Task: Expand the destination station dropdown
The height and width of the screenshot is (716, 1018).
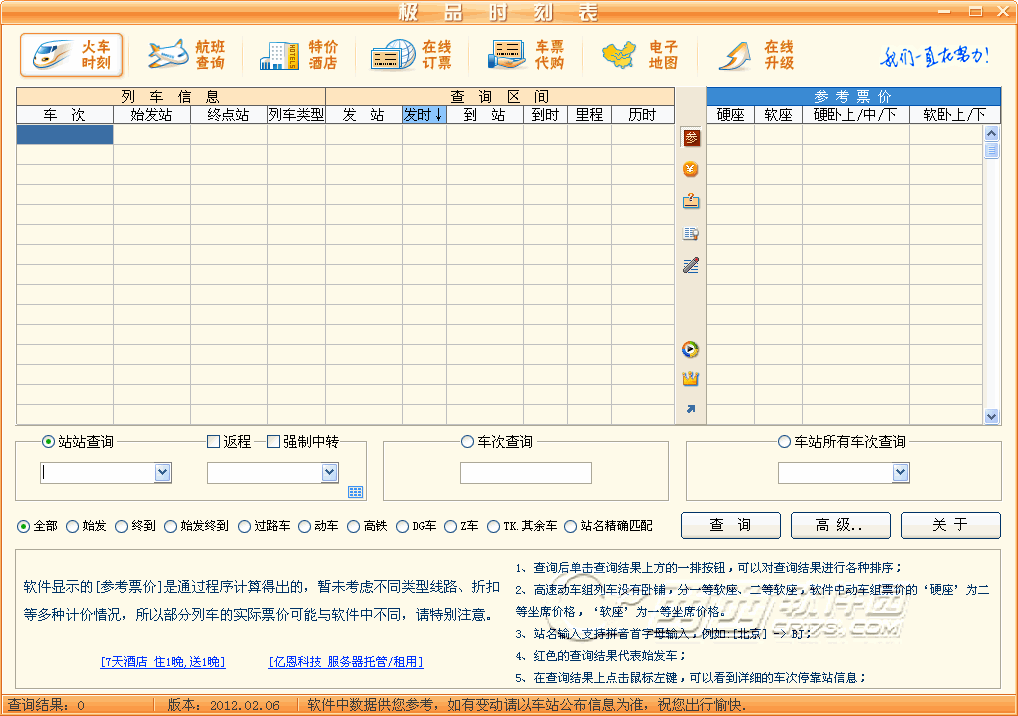Action: pyautogui.click(x=330, y=473)
